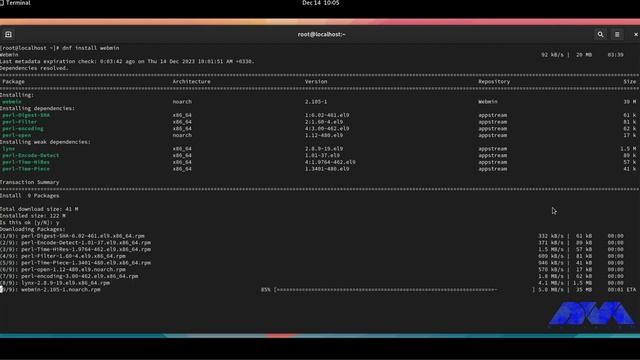Viewport: 640px width, 360px height.
Task: Click the 'Transaction Summary' heading
Action: coord(29,182)
